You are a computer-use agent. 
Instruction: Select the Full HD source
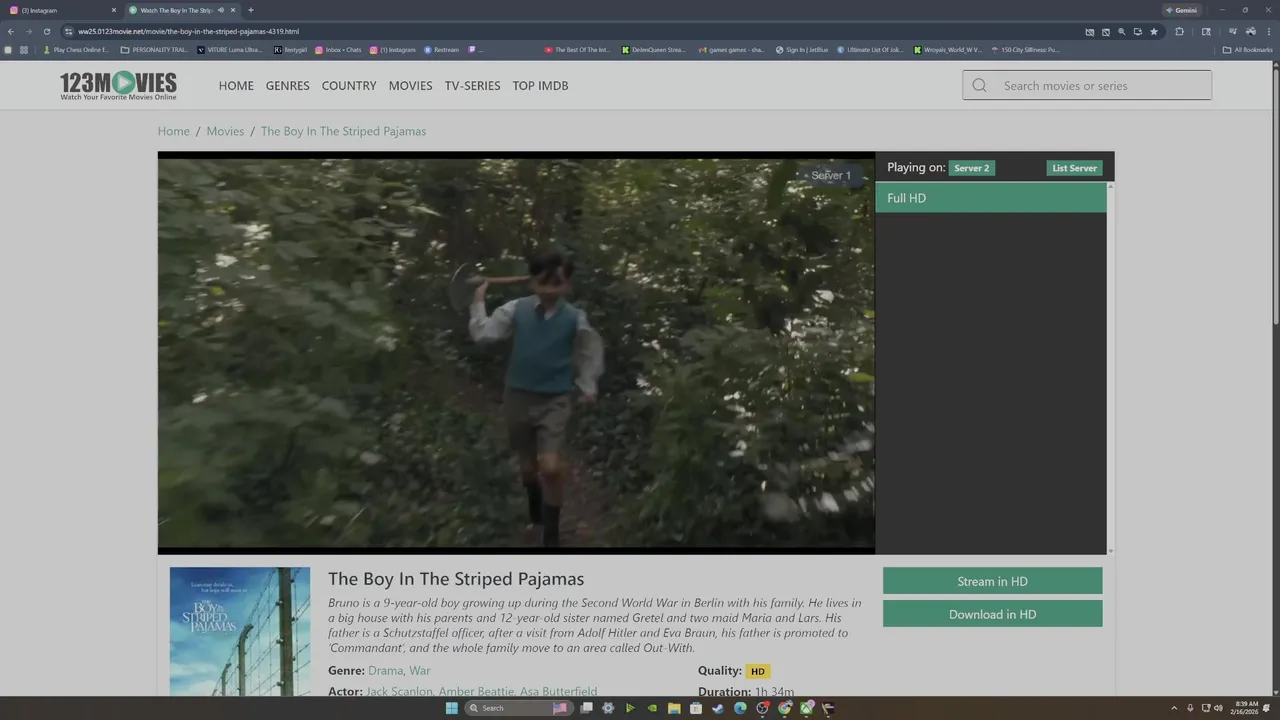[991, 198]
